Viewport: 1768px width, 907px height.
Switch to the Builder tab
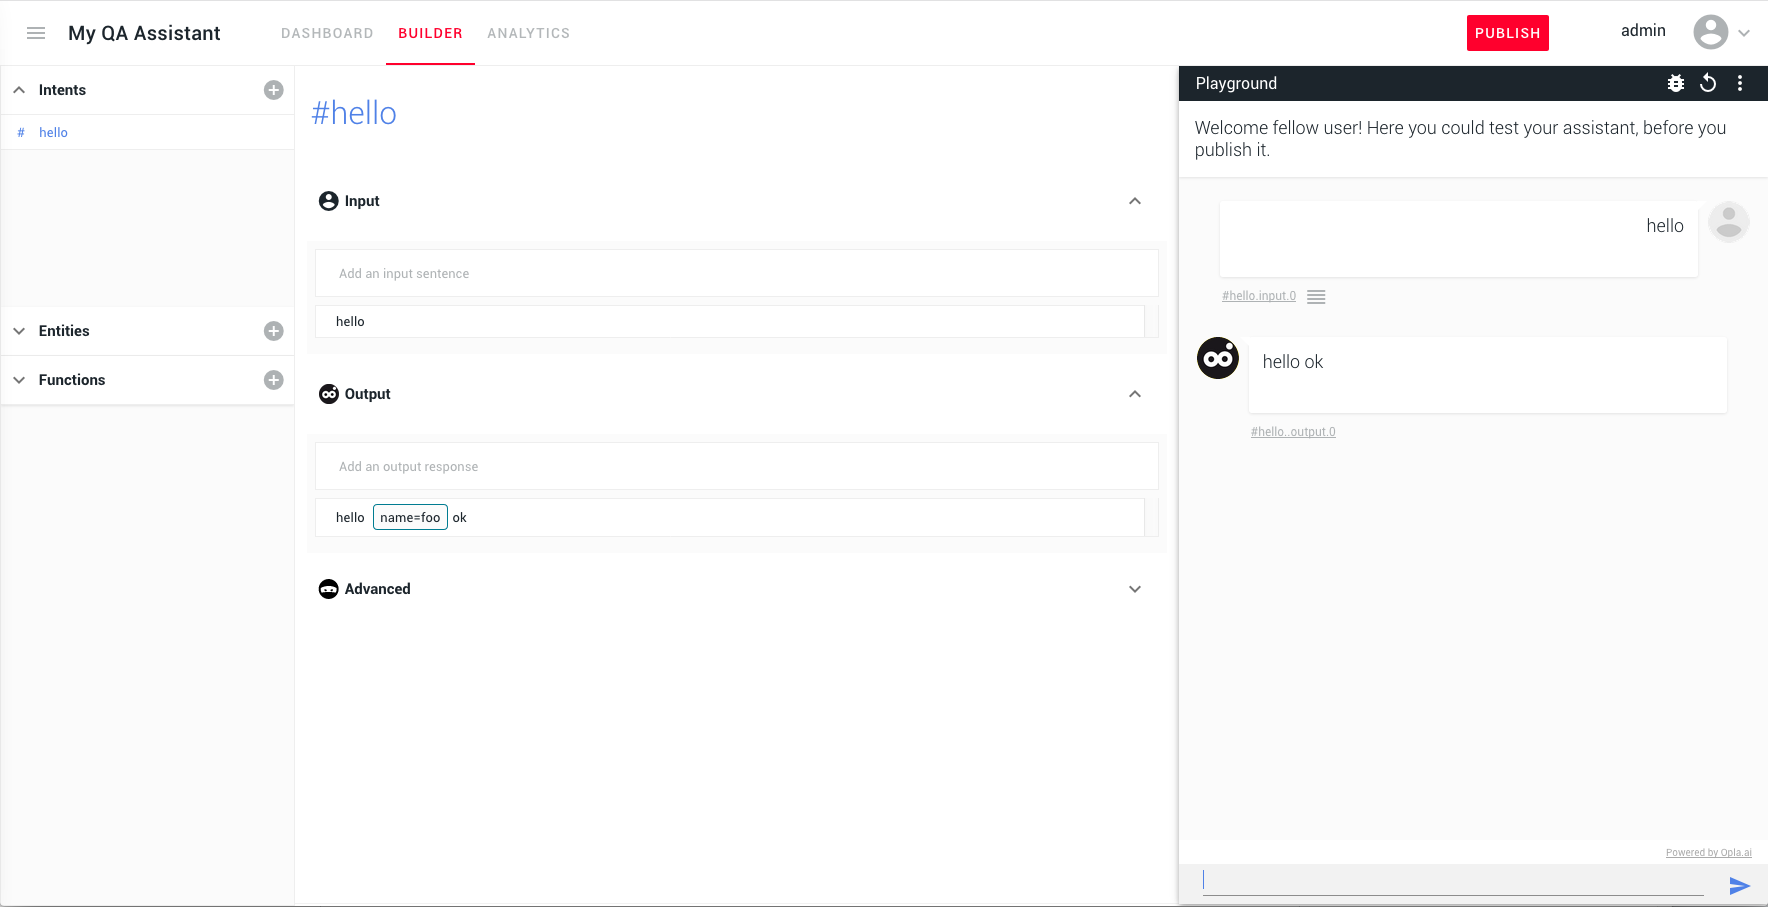430,33
